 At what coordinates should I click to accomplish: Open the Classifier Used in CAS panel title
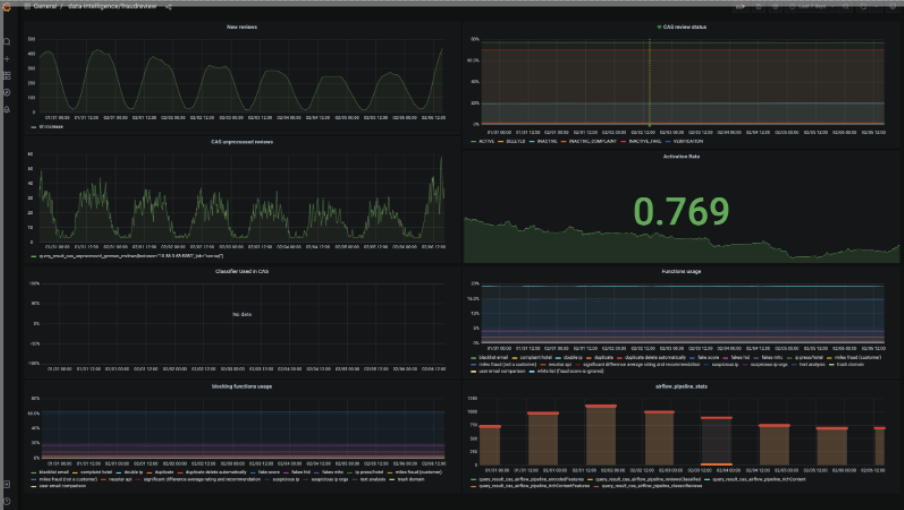pos(242,271)
